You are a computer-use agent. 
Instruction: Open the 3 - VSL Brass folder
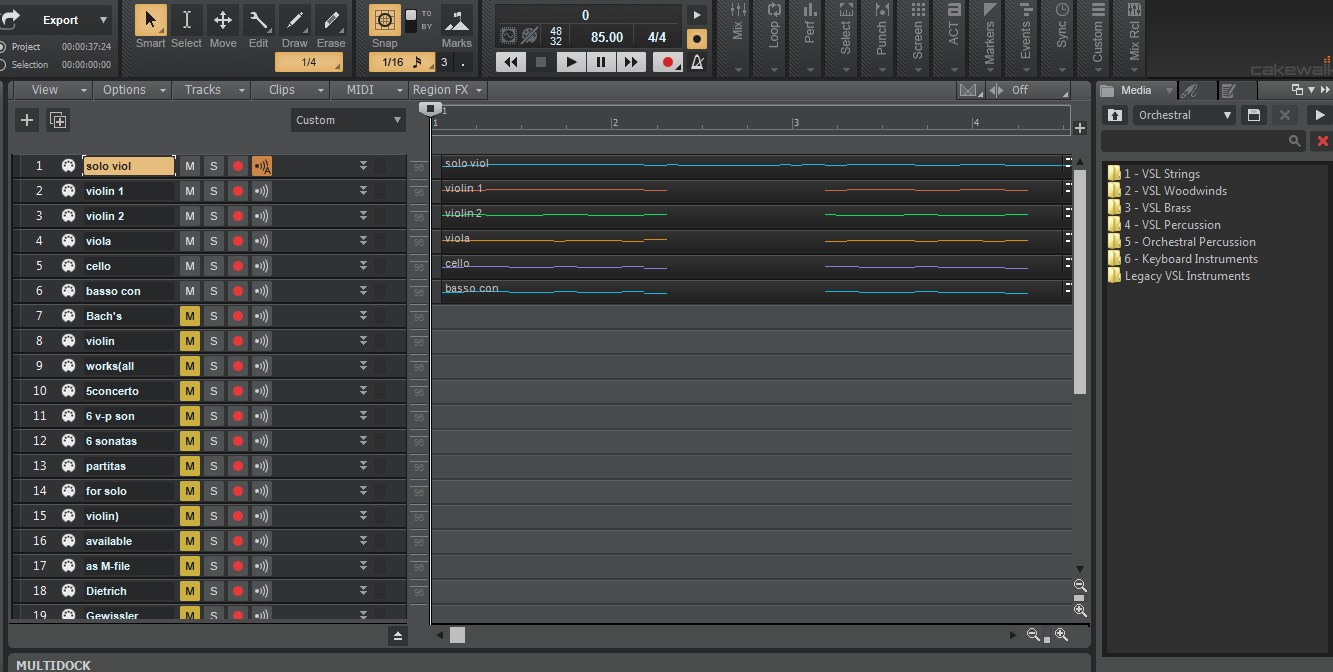click(x=1149, y=208)
